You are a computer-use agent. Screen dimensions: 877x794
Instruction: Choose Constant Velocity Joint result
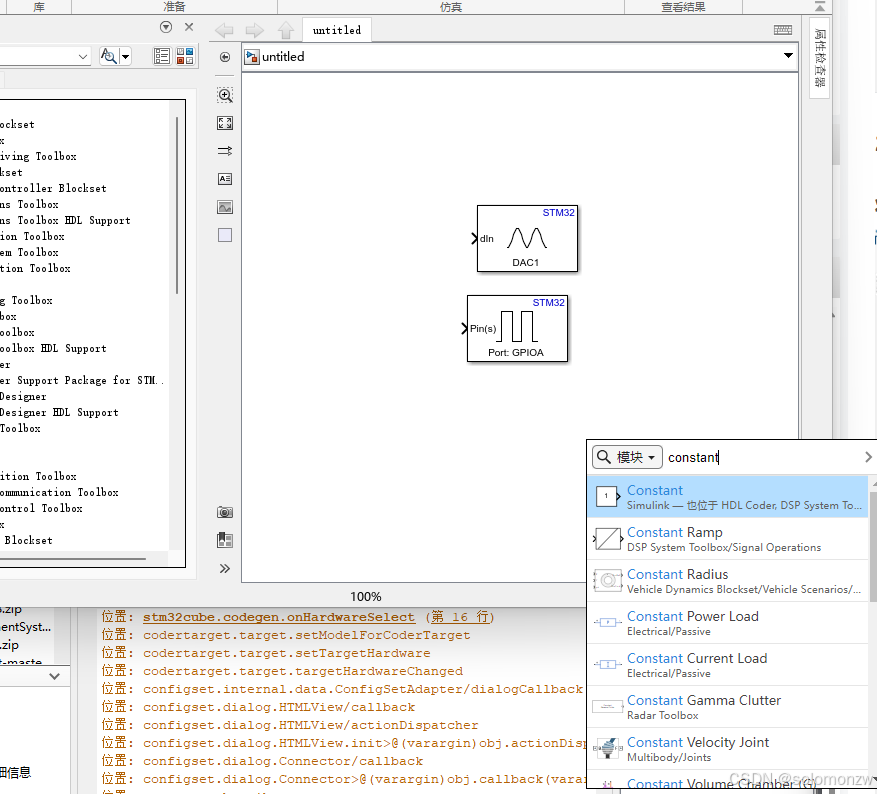click(728, 748)
